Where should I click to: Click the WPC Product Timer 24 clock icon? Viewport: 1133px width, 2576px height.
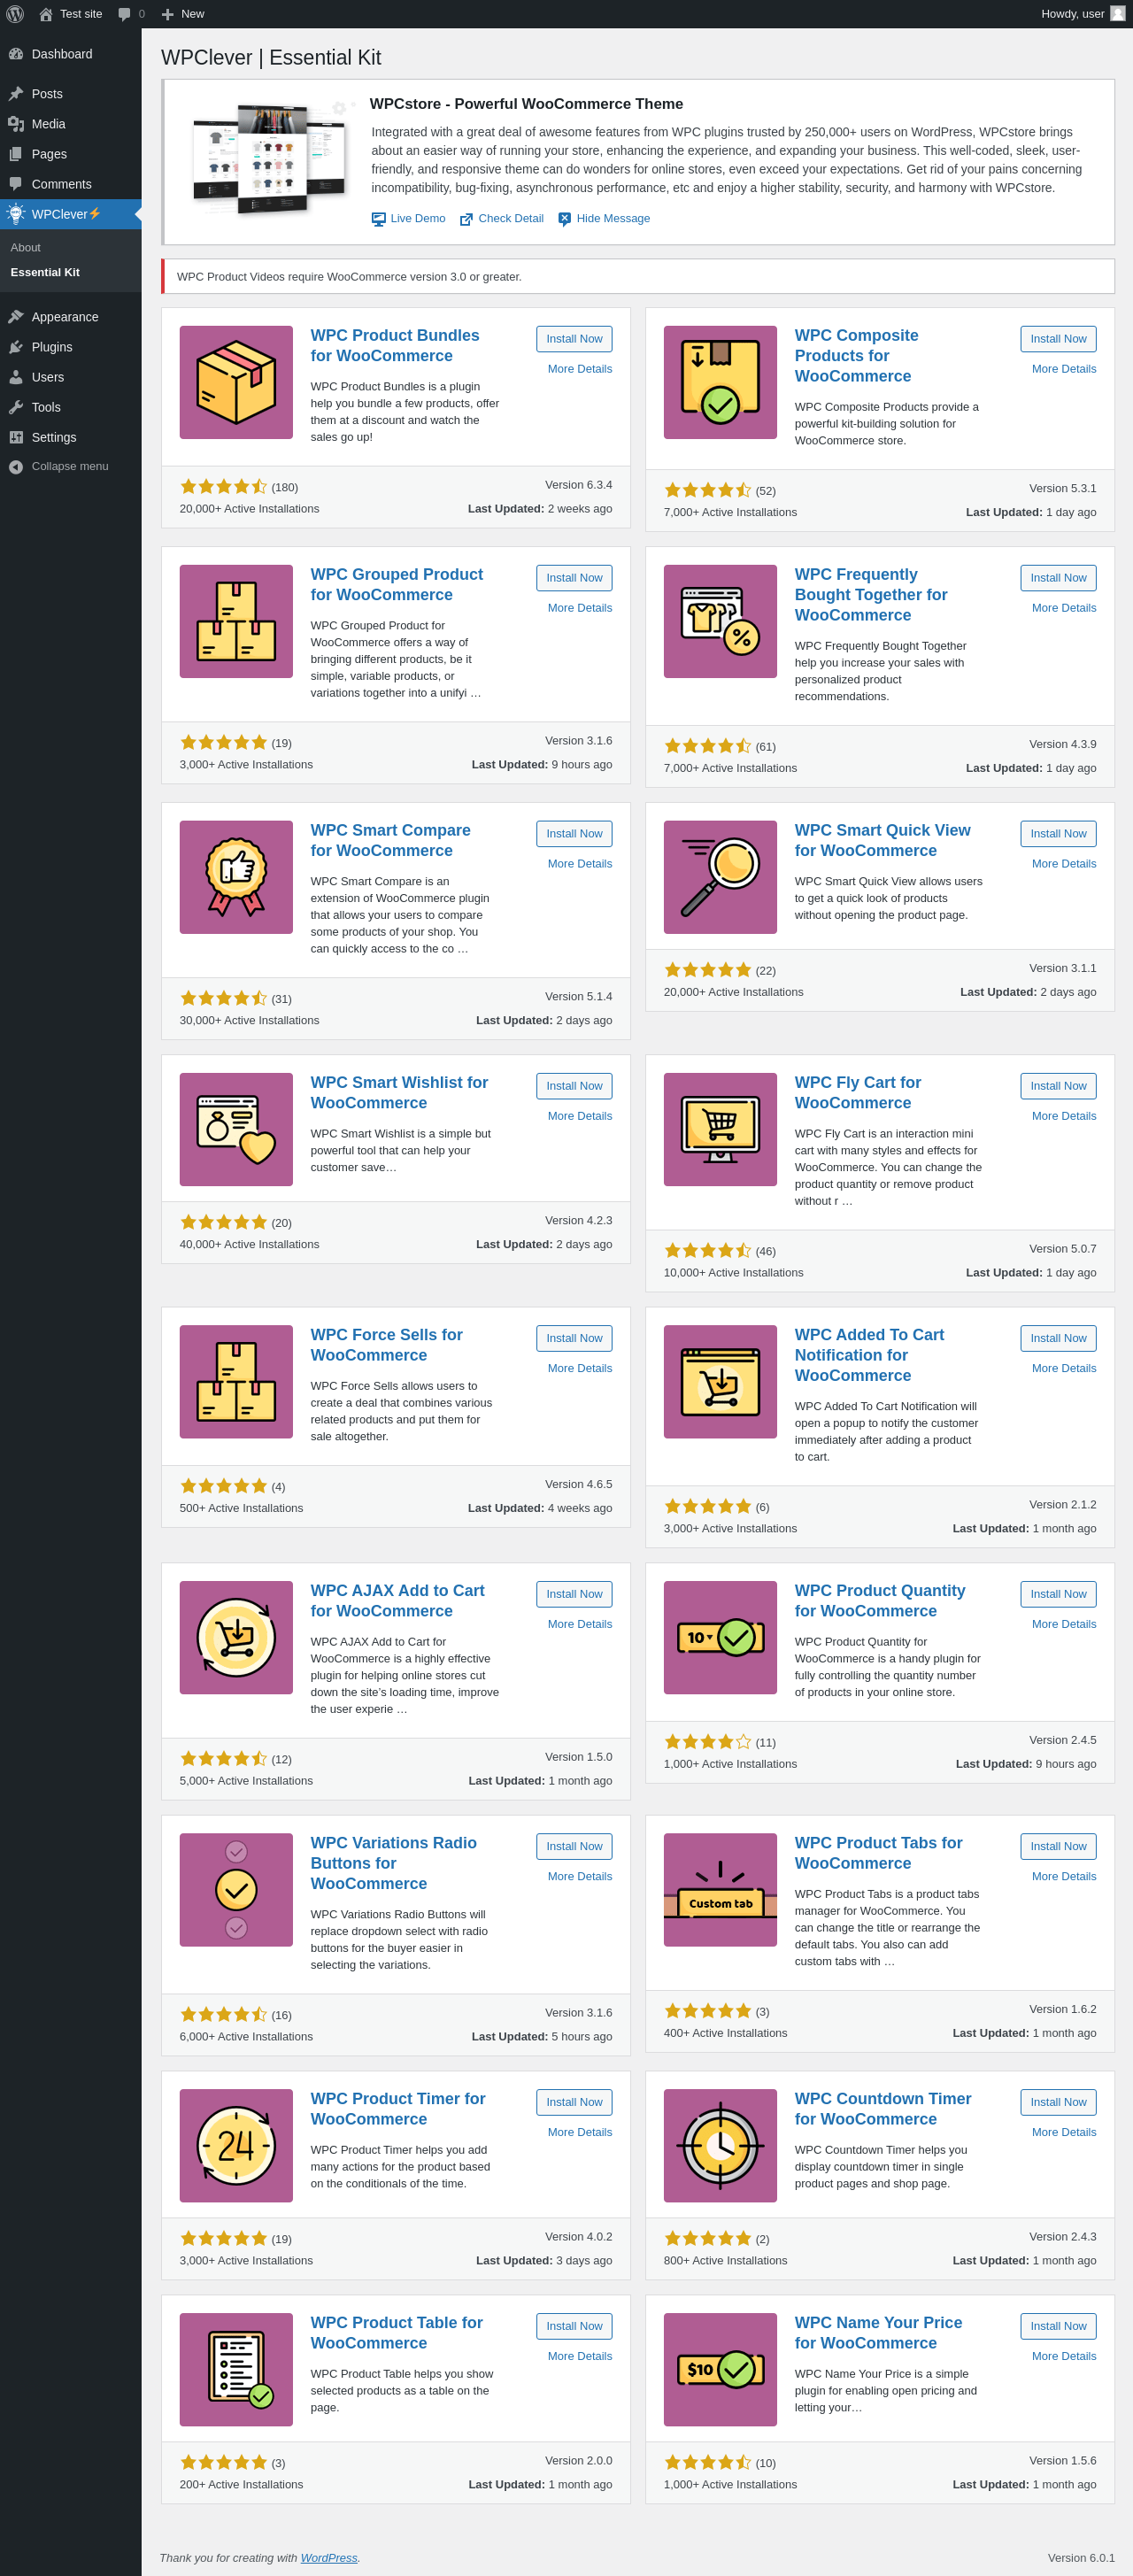point(236,2145)
